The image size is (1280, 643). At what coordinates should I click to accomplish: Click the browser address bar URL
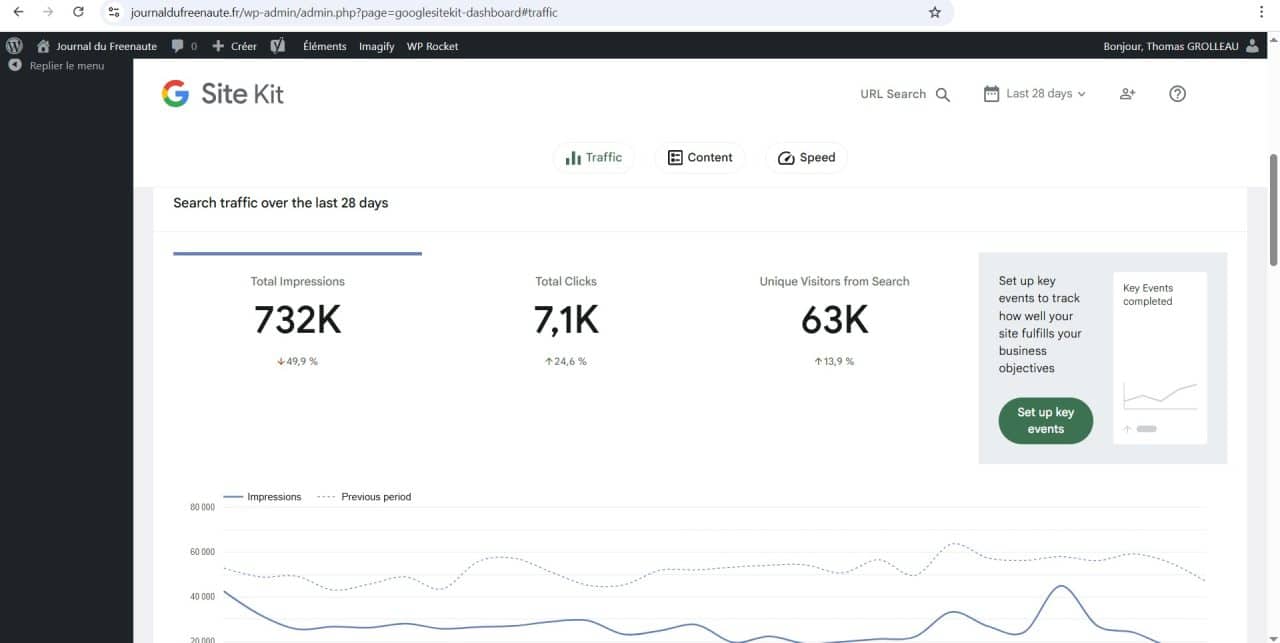344,13
